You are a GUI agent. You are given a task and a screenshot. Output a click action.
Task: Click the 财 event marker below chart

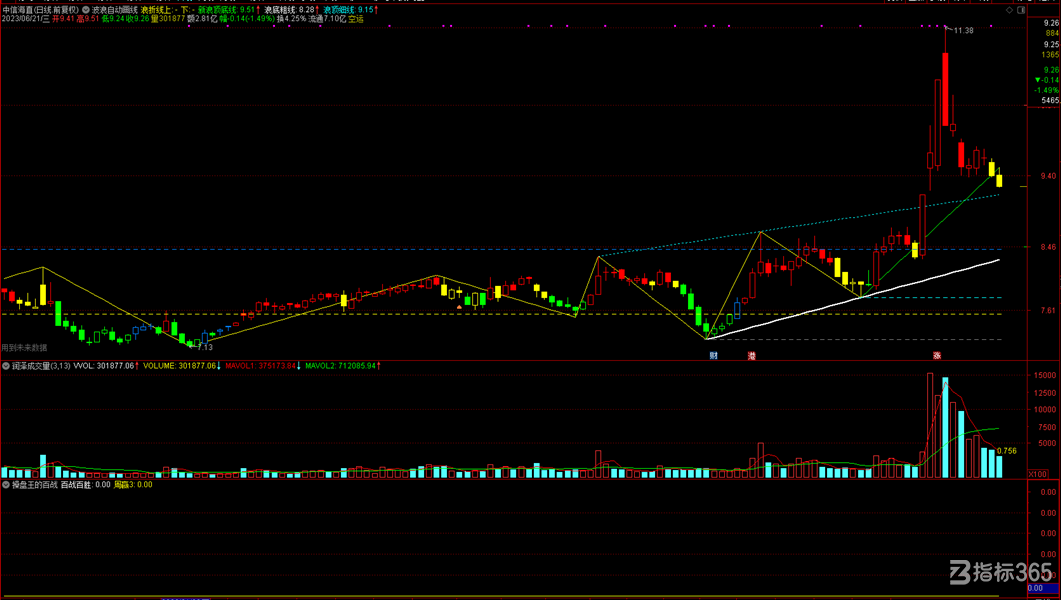pos(713,355)
